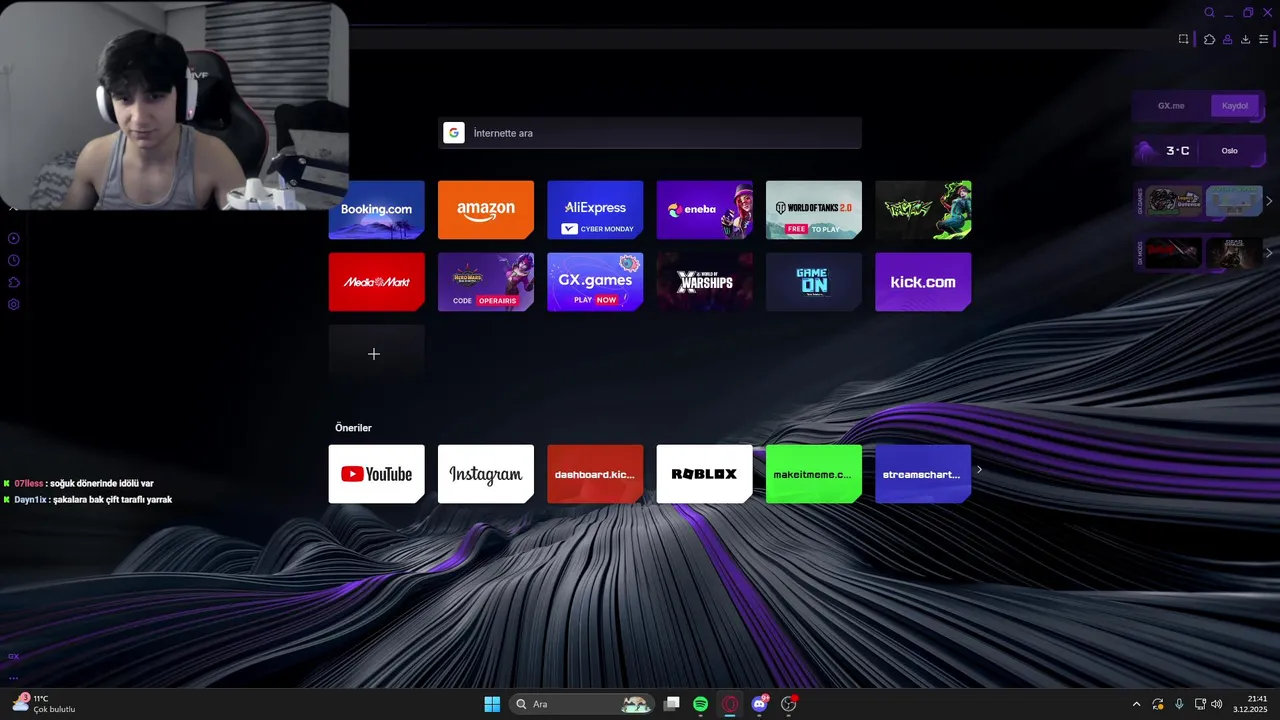
Task: Open the Eneba speed dial tile
Action: (704, 210)
